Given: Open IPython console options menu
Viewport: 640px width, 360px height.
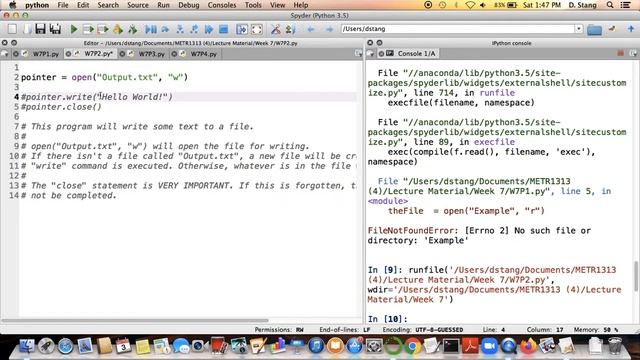Looking at the screenshot, I should click(633, 53).
